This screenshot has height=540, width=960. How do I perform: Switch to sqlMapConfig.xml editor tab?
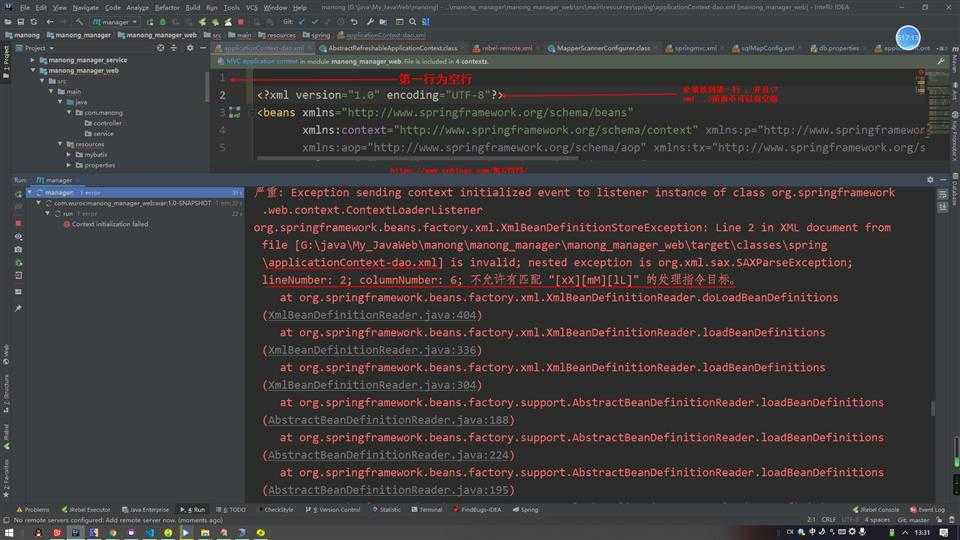(x=767, y=48)
